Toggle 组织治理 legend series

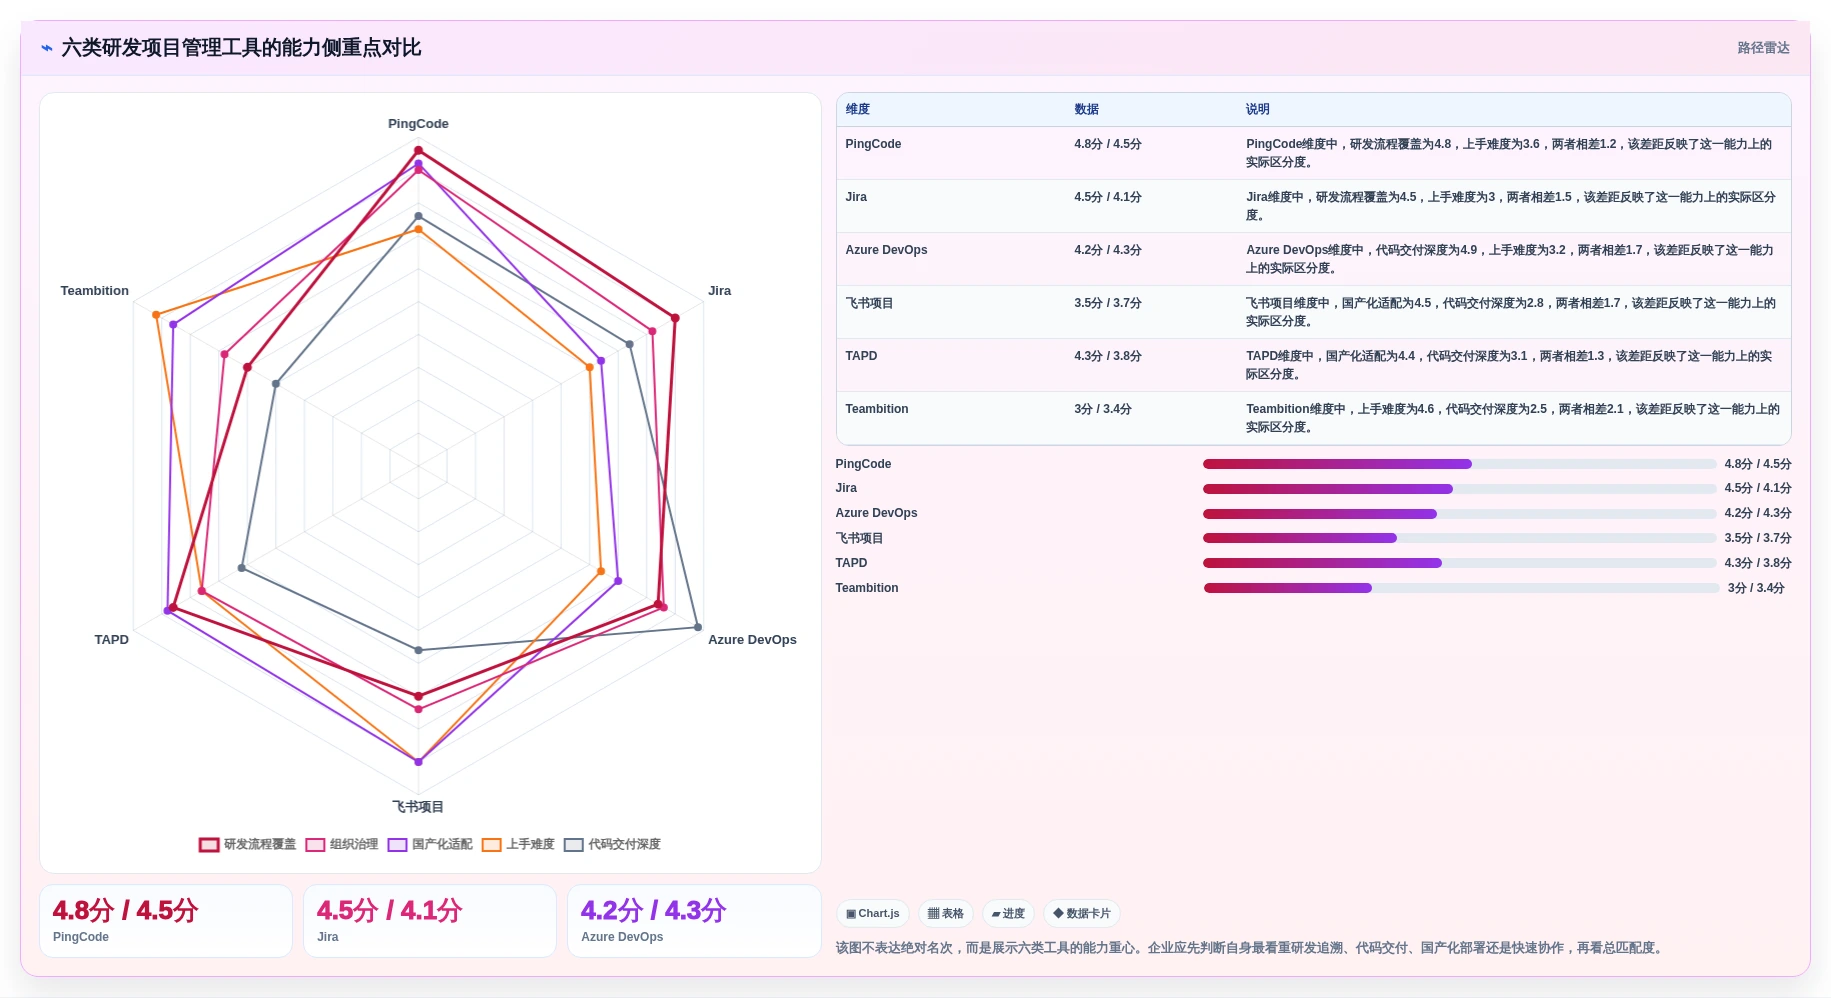click(342, 844)
